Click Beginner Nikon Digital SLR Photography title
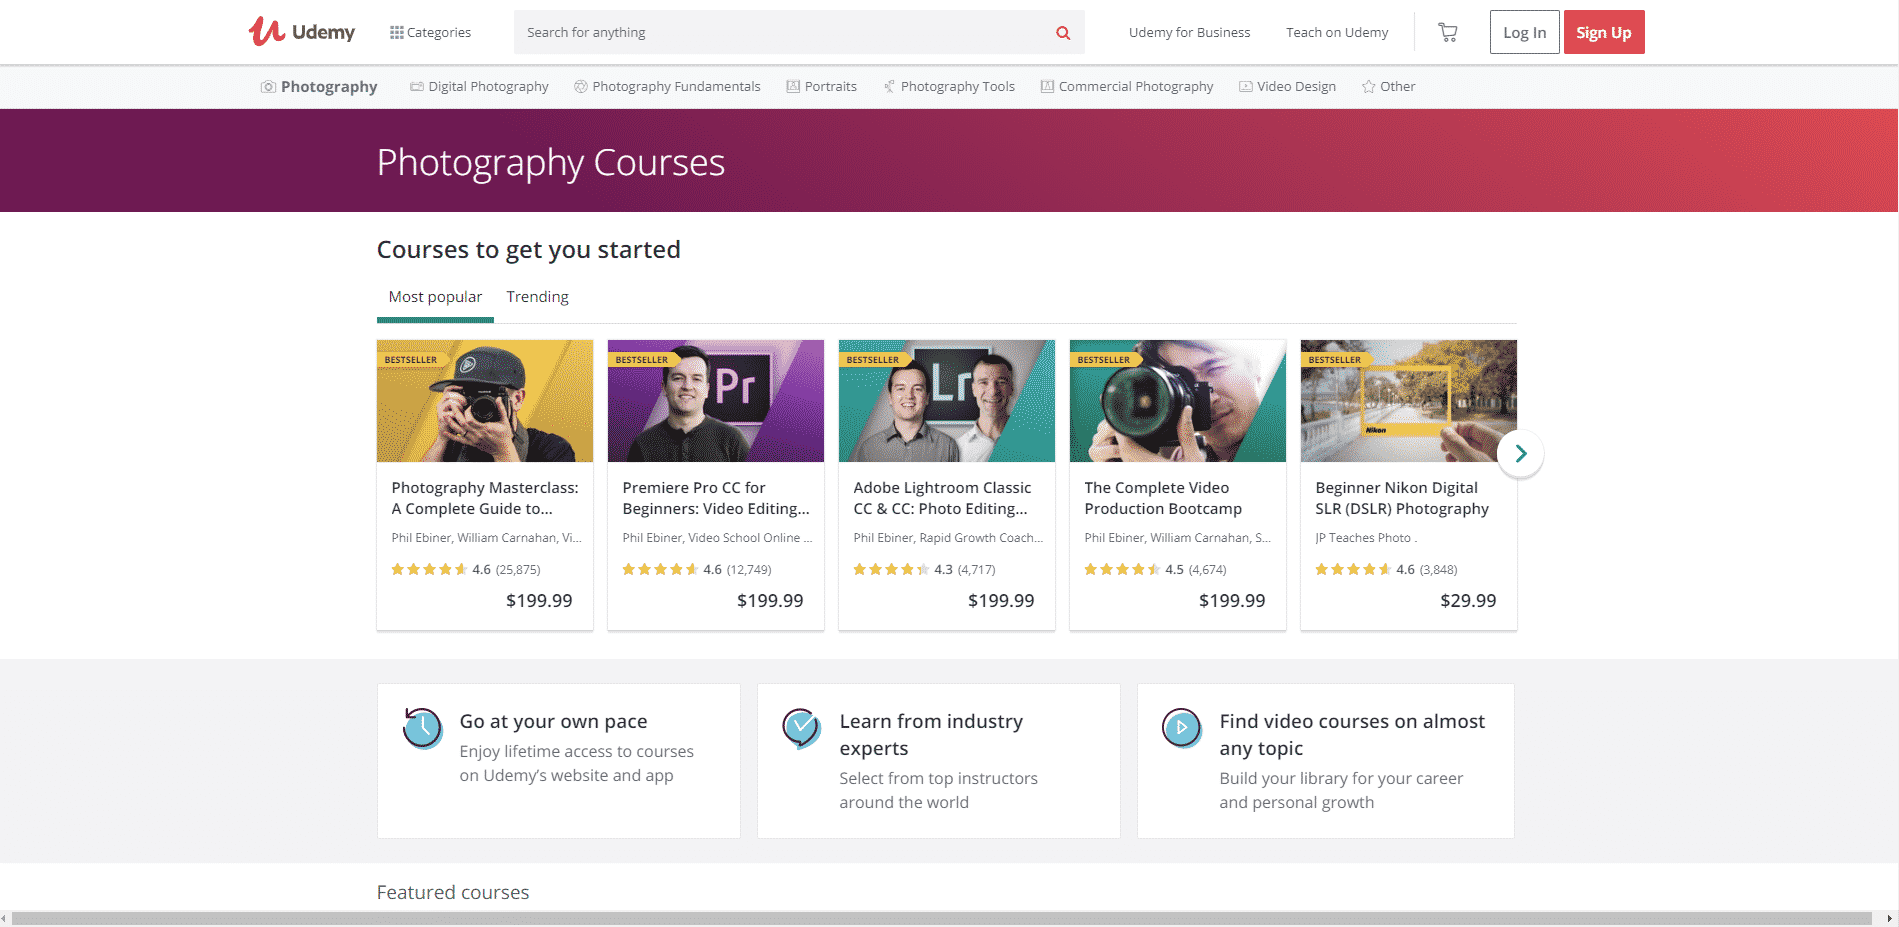Screen dimensions: 1899x927 tap(1402, 498)
